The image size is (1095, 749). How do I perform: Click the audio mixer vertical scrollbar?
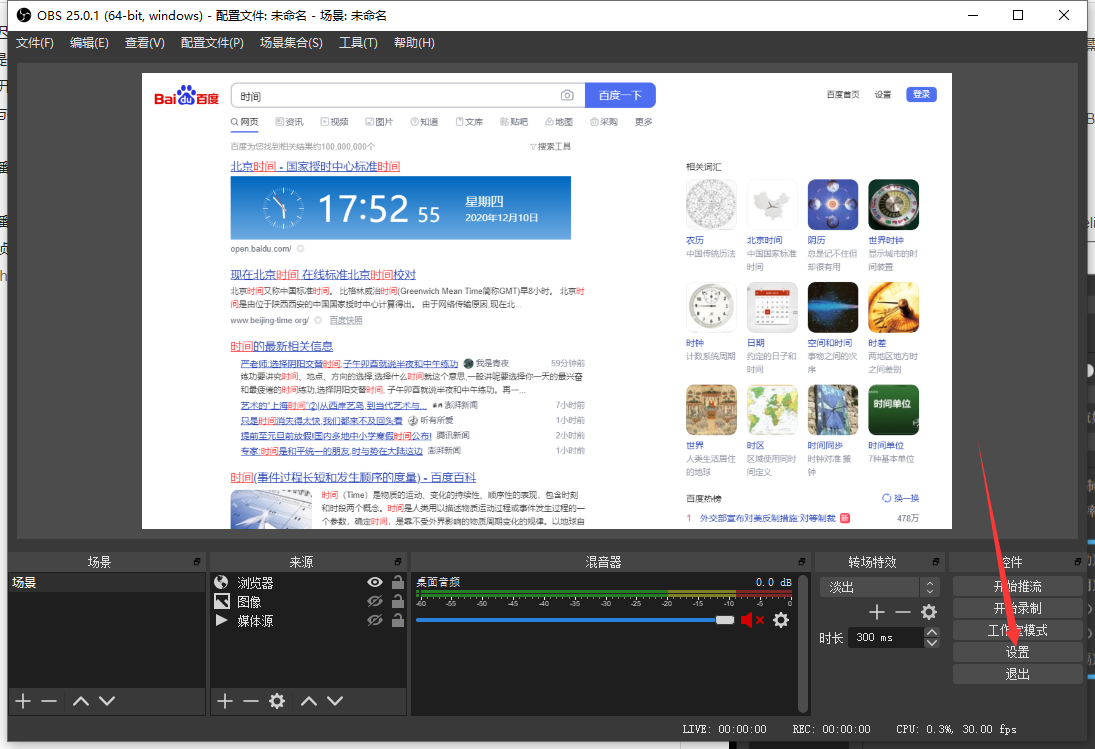(803, 644)
